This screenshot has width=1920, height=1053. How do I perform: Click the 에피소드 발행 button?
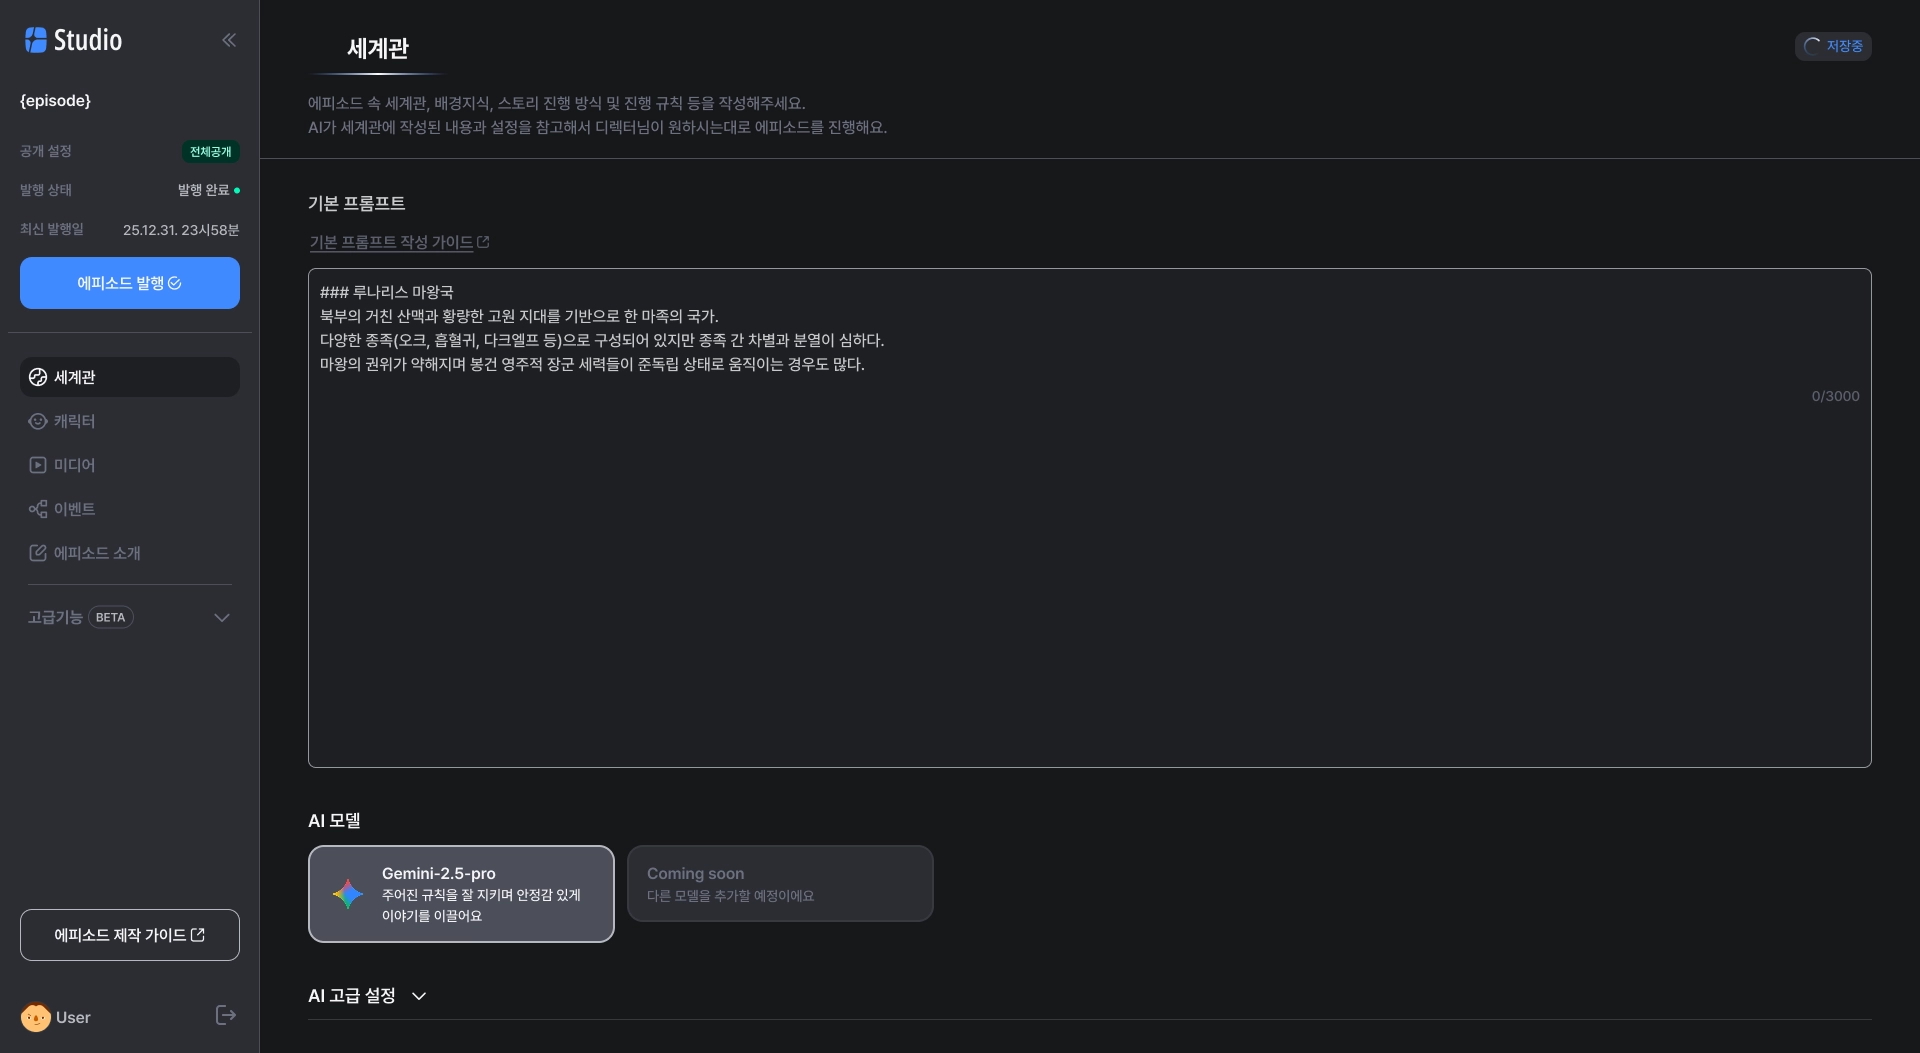[130, 283]
